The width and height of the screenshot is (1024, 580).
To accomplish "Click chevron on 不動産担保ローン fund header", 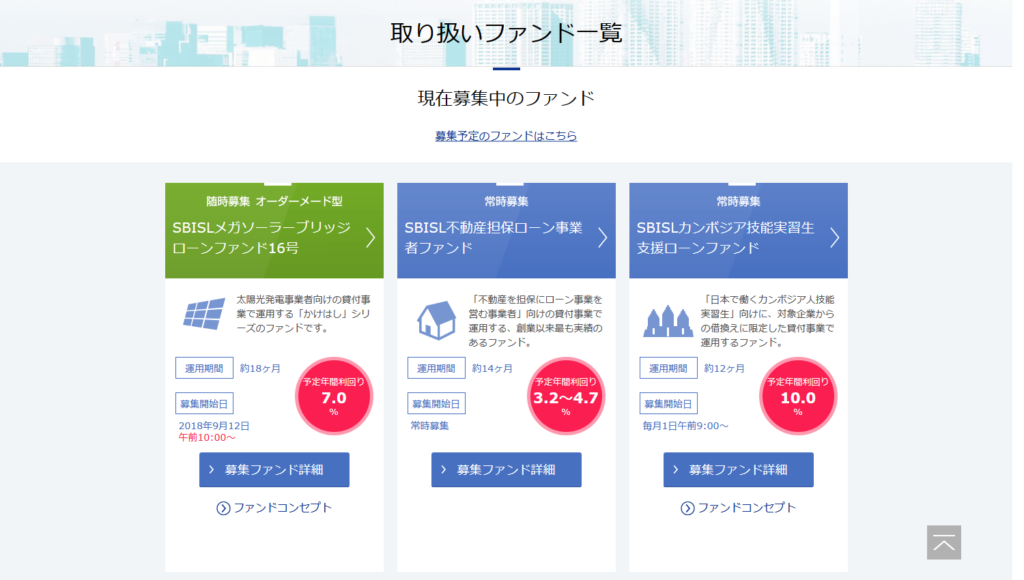I will [602, 238].
